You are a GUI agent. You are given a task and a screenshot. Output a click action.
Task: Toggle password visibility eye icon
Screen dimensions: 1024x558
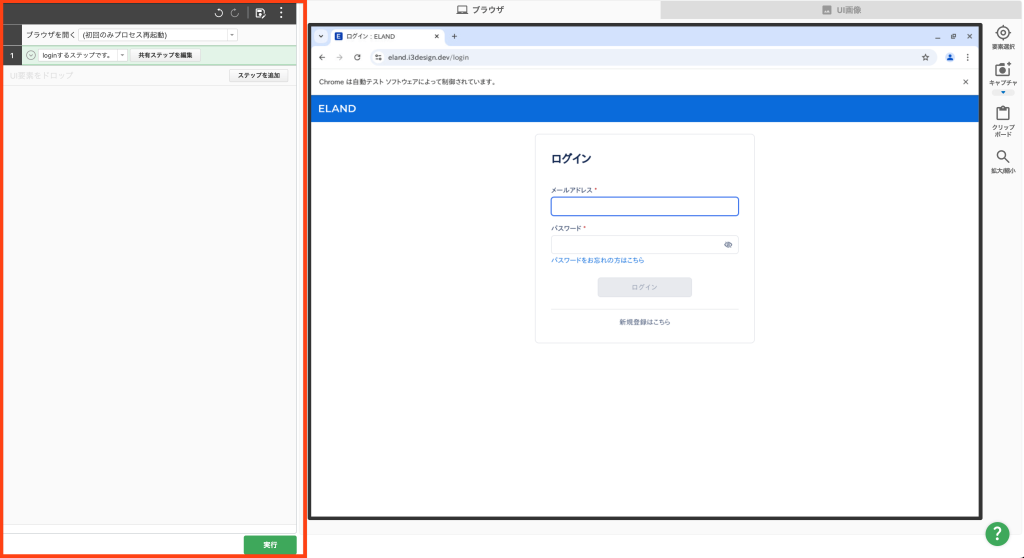728,244
